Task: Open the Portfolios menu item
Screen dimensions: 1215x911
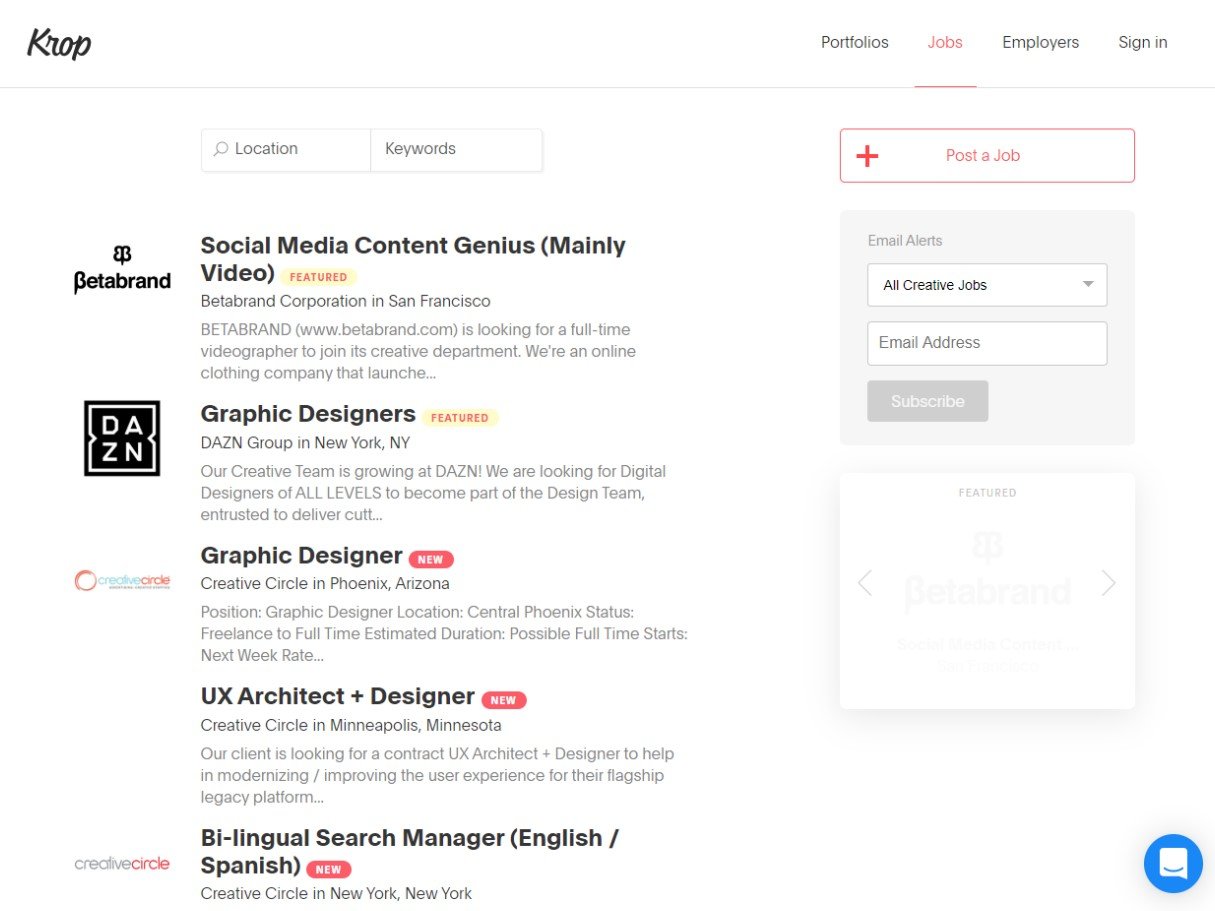Action: 854,42
